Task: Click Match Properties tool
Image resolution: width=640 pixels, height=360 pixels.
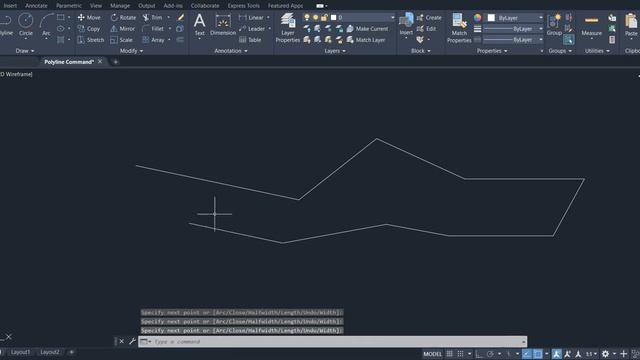Action: (459, 28)
